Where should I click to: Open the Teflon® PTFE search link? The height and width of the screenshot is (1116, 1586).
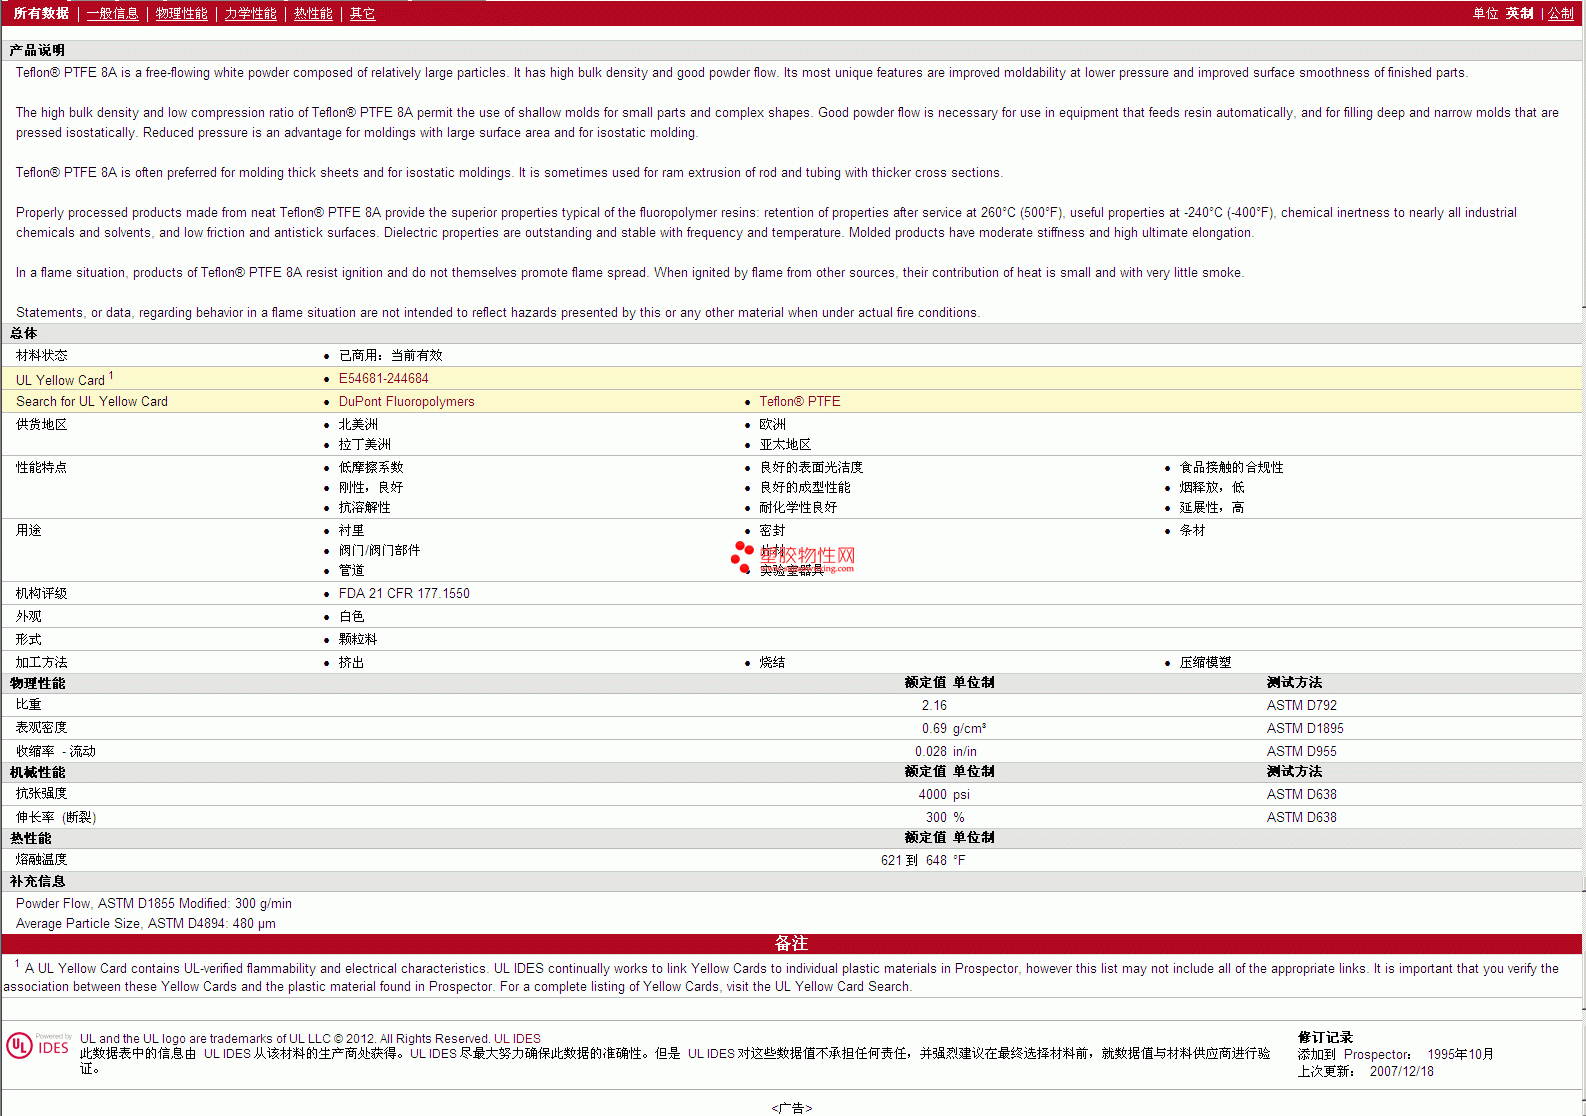pyautogui.click(x=800, y=402)
